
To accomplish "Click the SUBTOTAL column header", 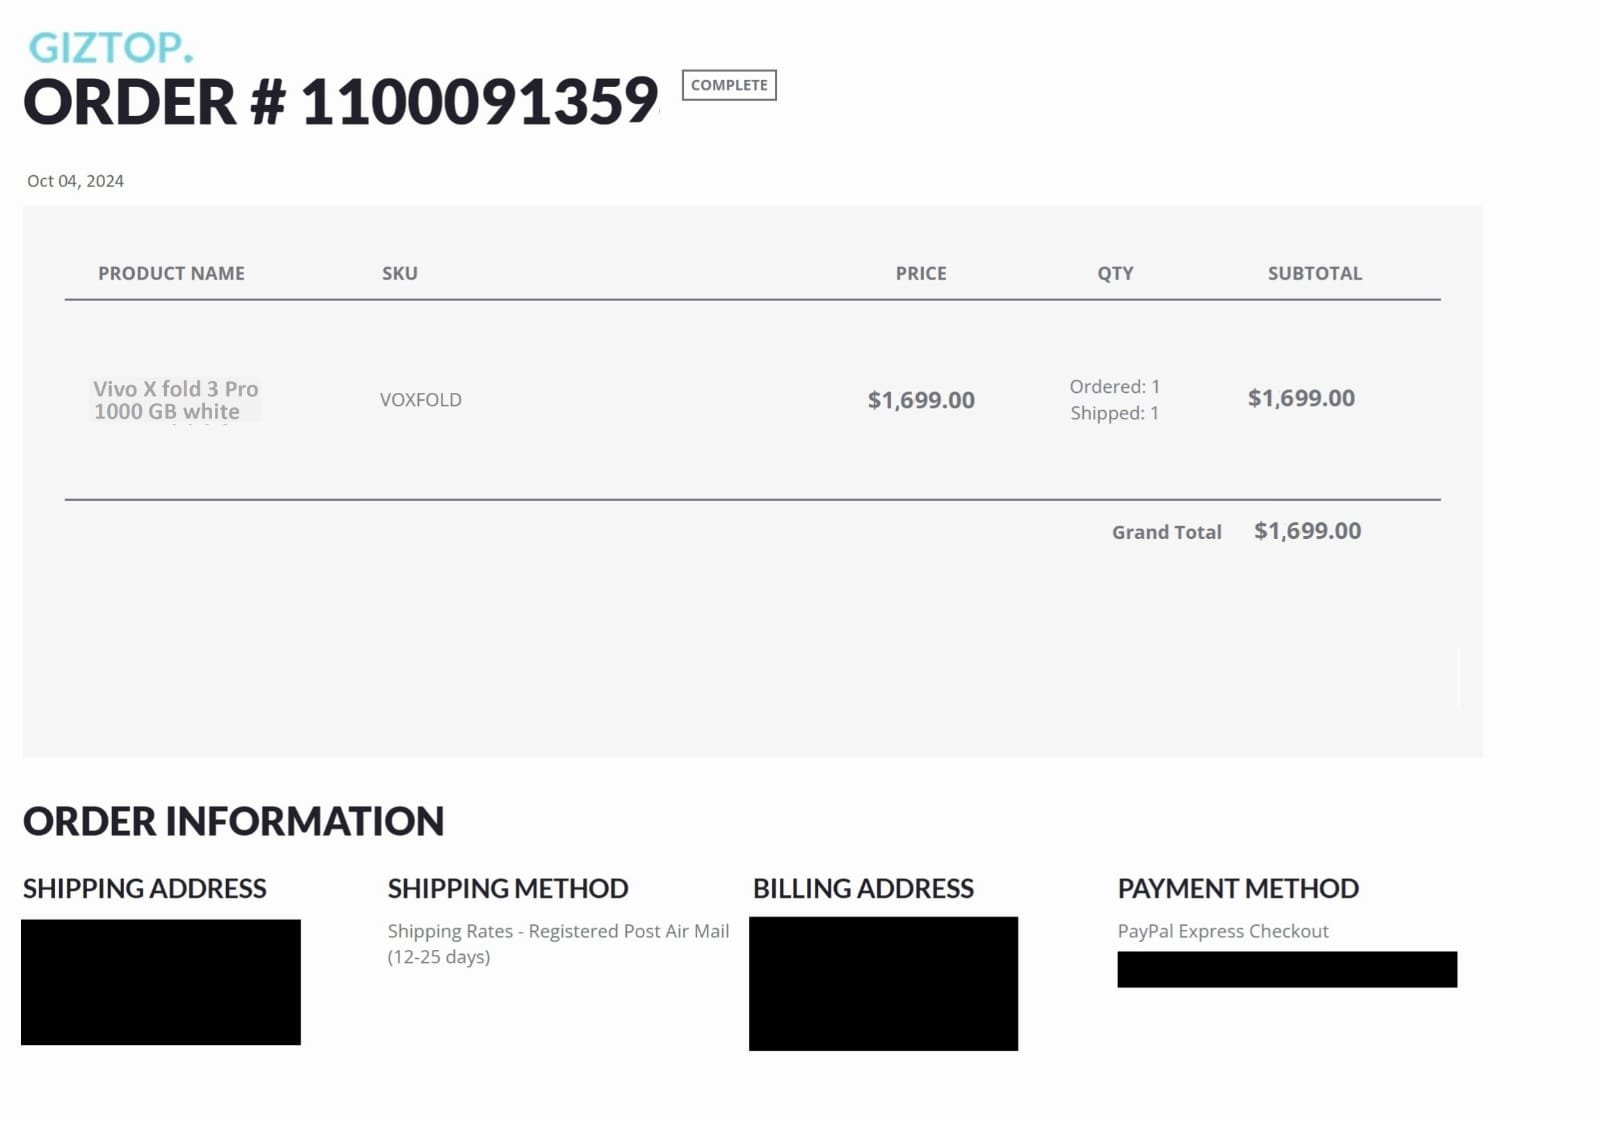I will point(1315,273).
